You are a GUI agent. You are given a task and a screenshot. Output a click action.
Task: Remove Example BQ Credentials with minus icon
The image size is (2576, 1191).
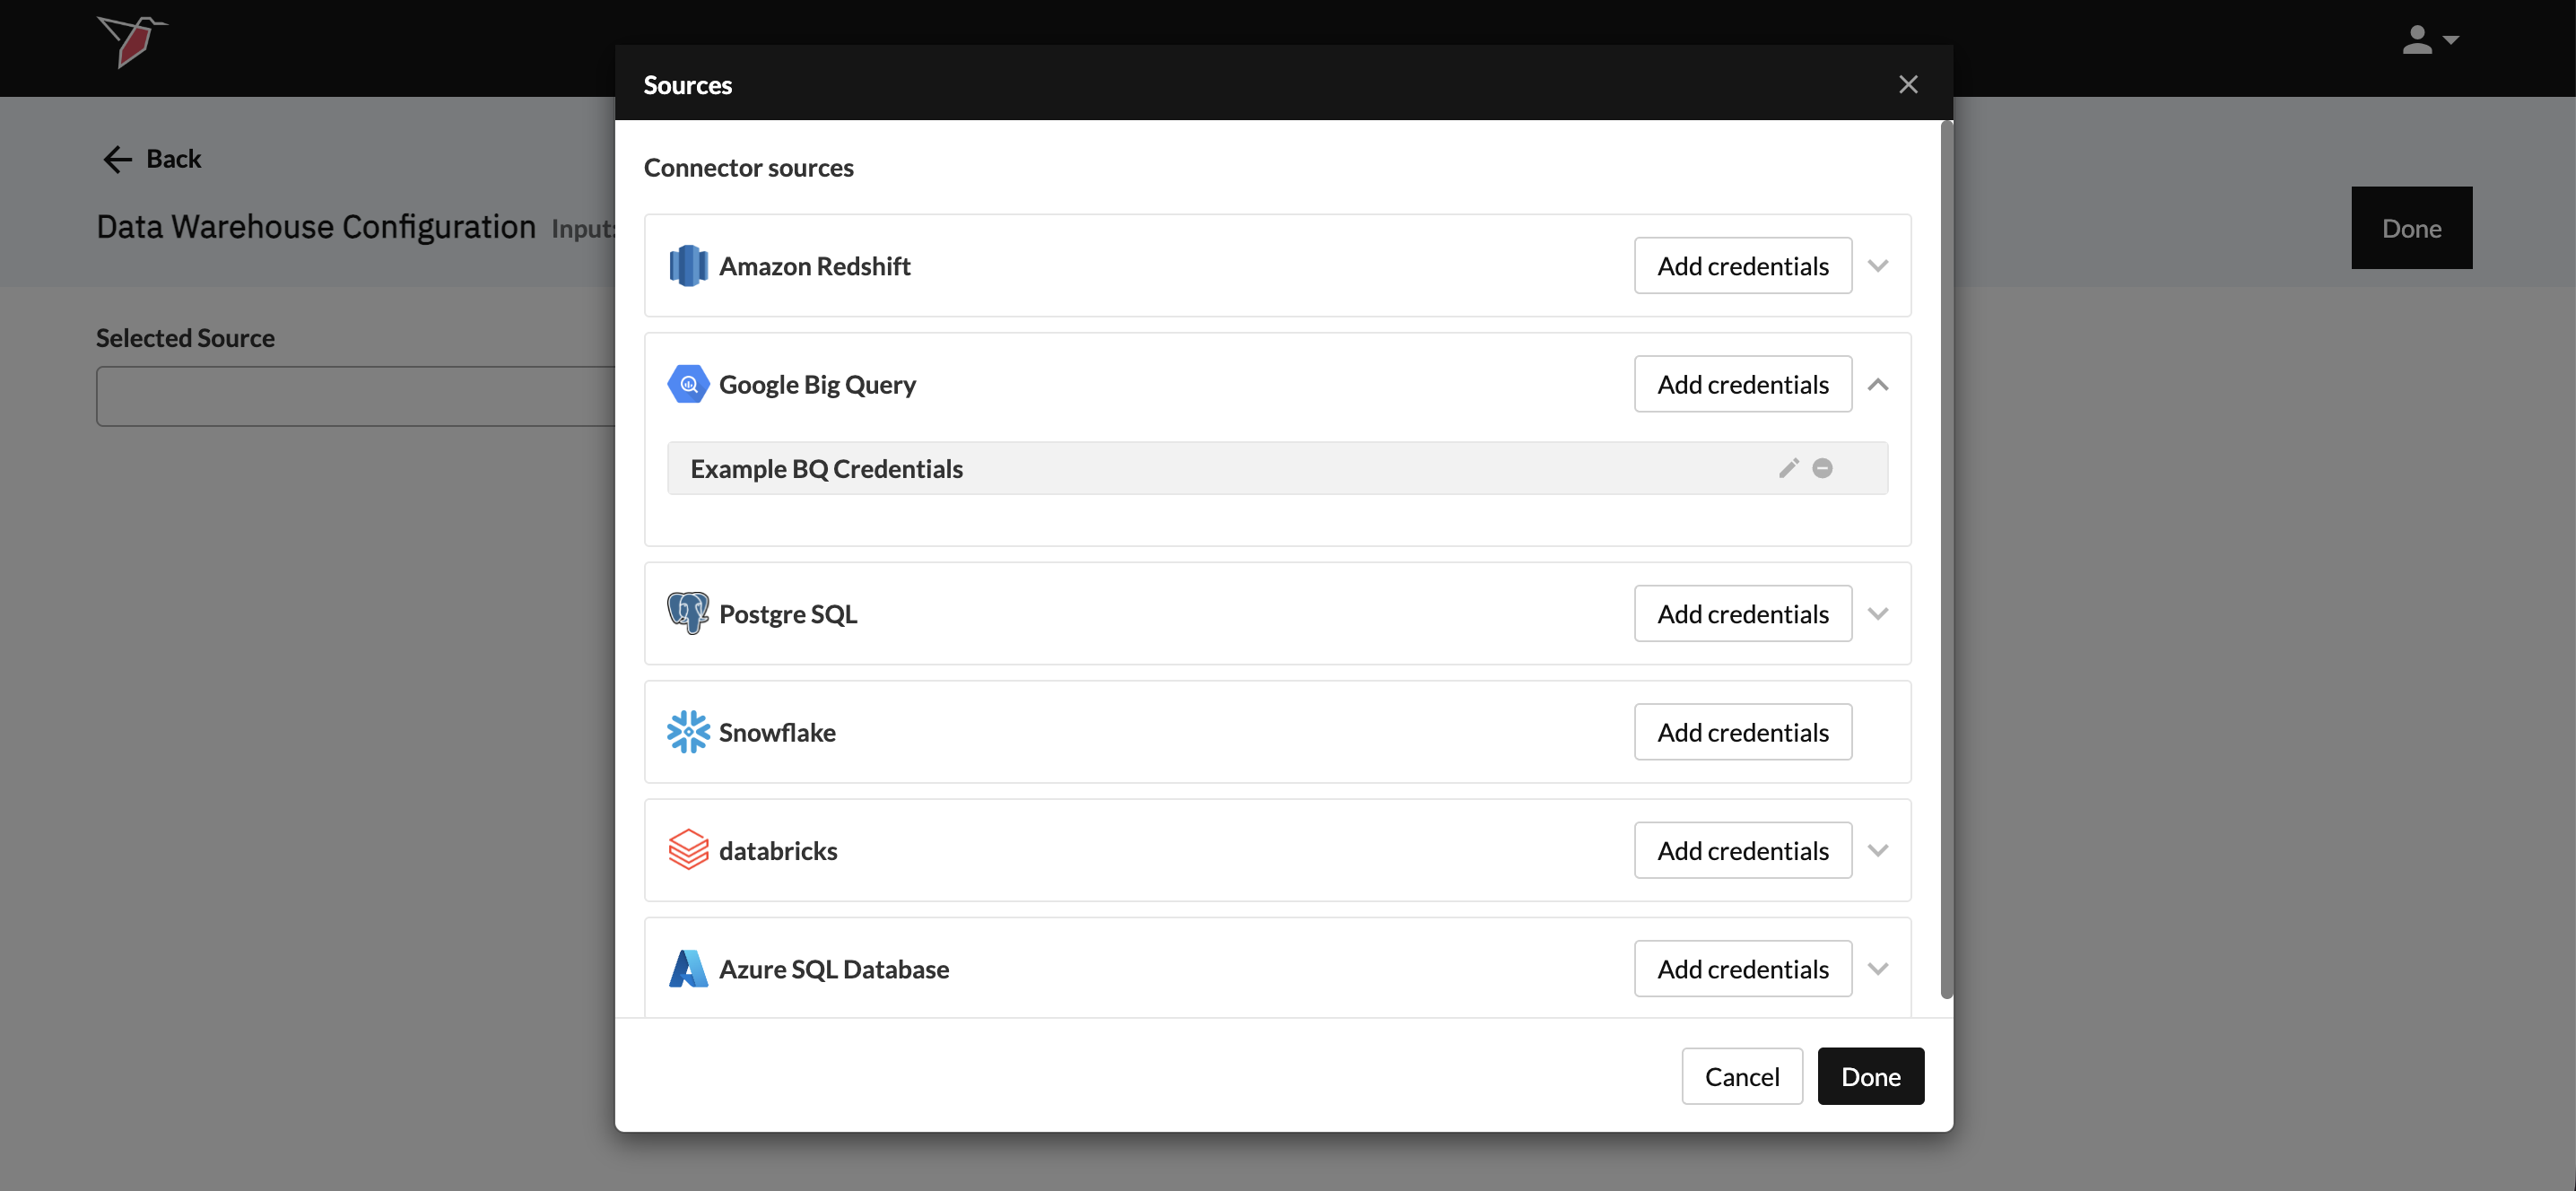point(1822,468)
